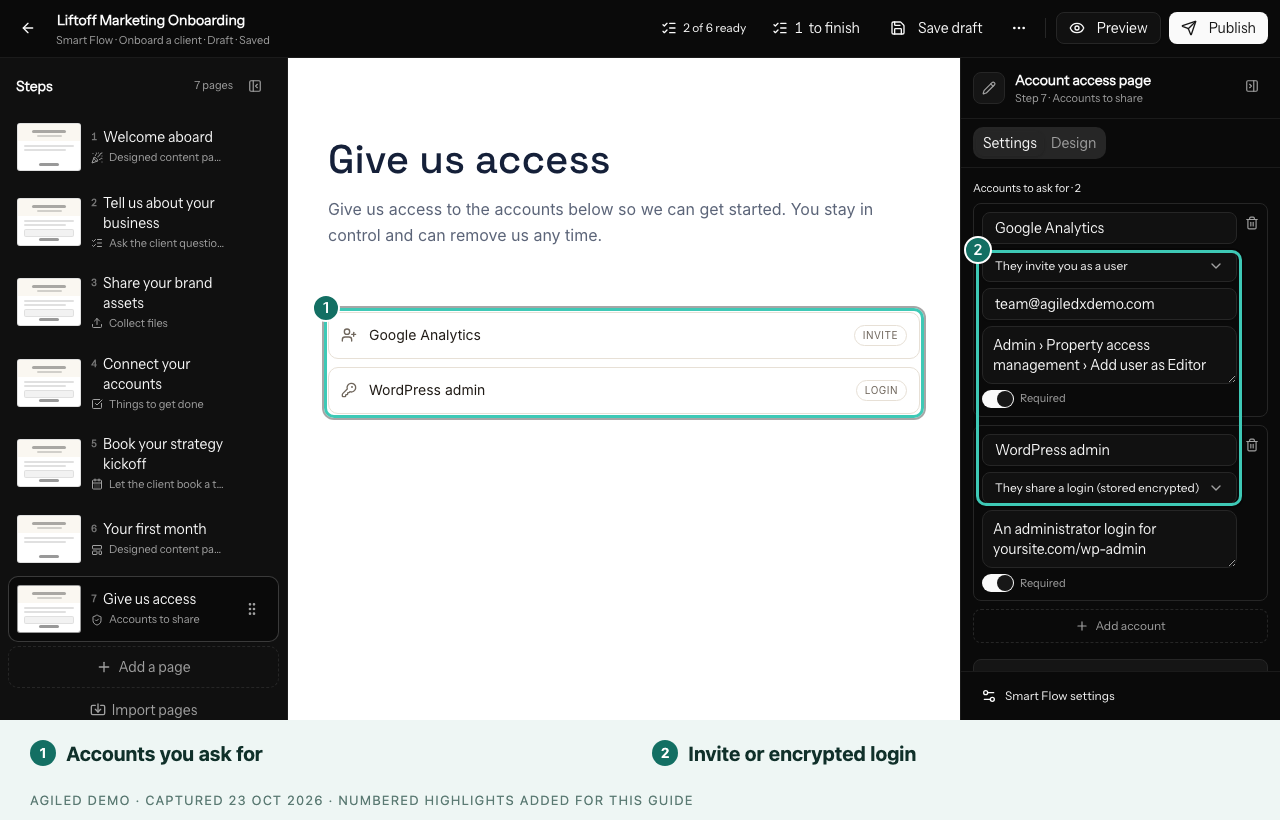The image size is (1280, 820).
Task: Click the Give us access page thumbnail
Action: pyautogui.click(x=49, y=609)
